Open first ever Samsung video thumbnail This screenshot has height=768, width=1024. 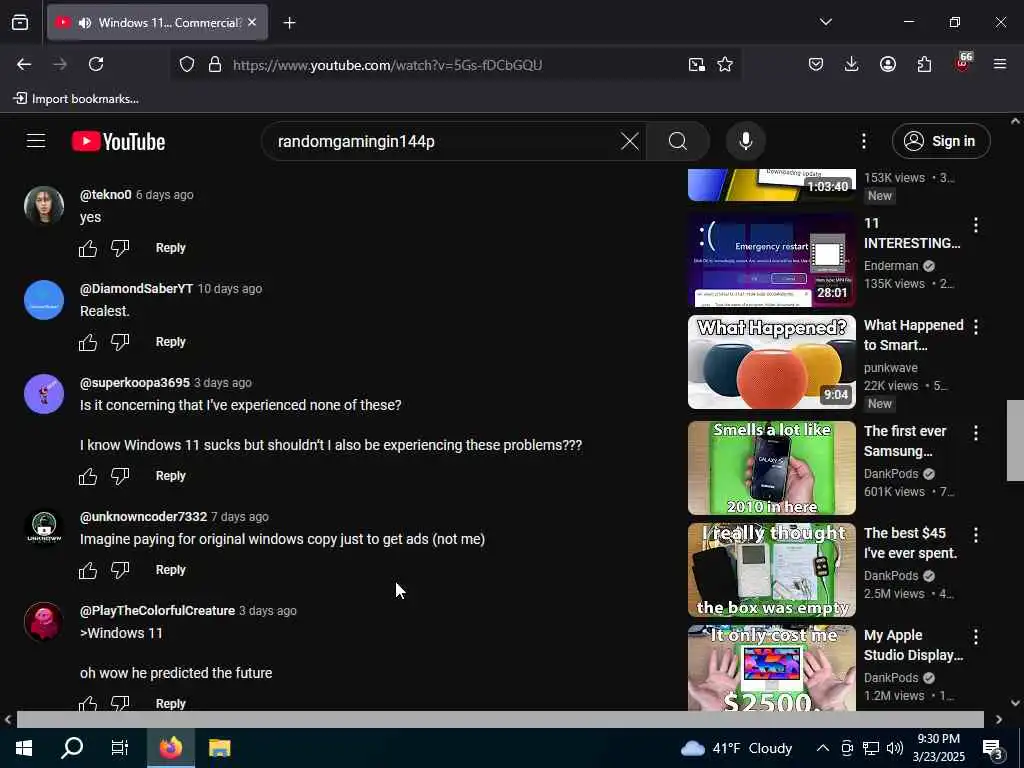(x=771, y=468)
